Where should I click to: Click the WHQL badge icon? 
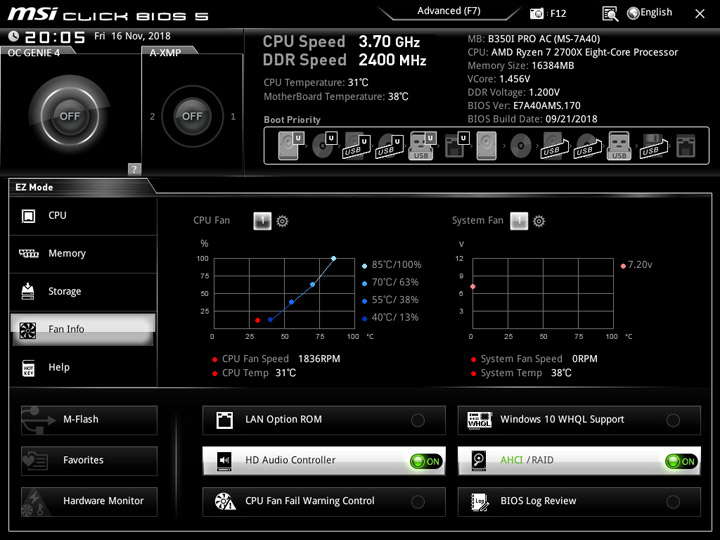click(479, 420)
